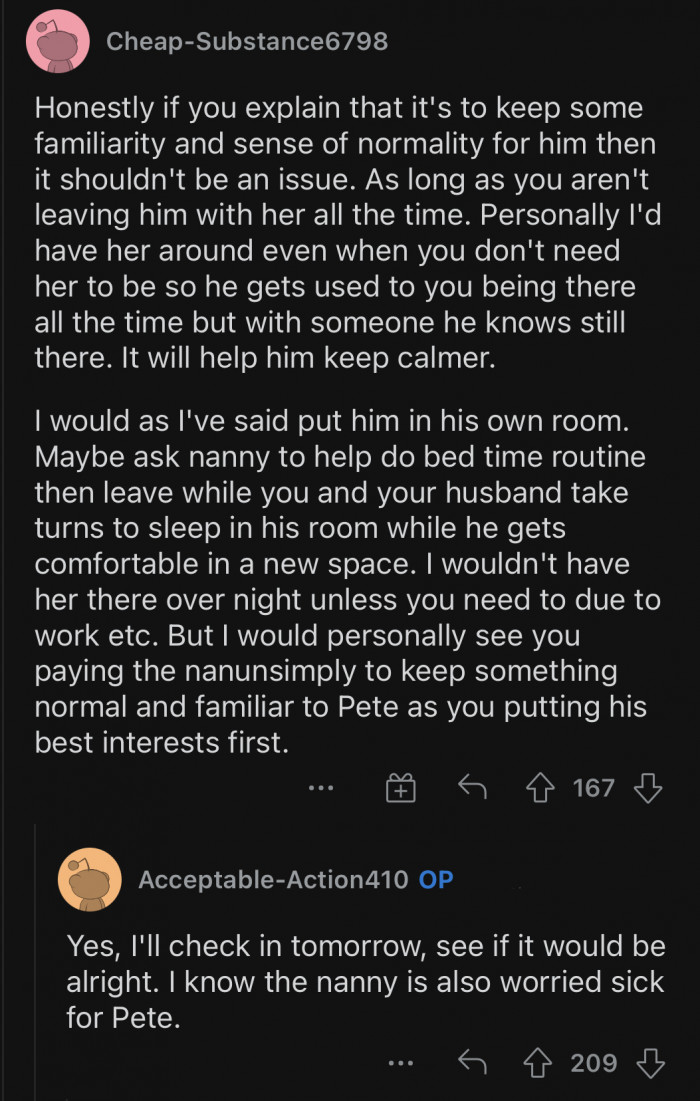Give an award using the gift box icon
The image size is (700, 1101).
(400, 787)
